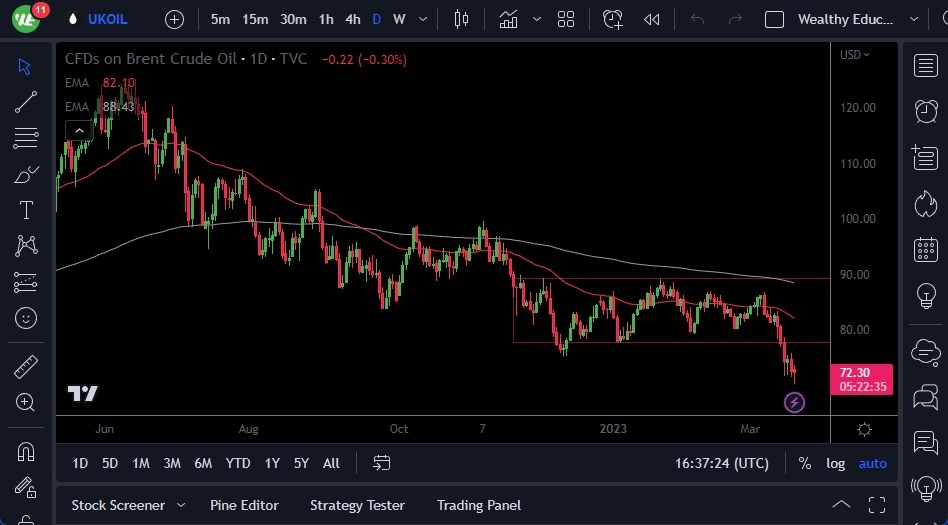Viewport: 948px width, 525px height.
Task: Open the USD currency dropdown
Action: pyautogui.click(x=854, y=55)
